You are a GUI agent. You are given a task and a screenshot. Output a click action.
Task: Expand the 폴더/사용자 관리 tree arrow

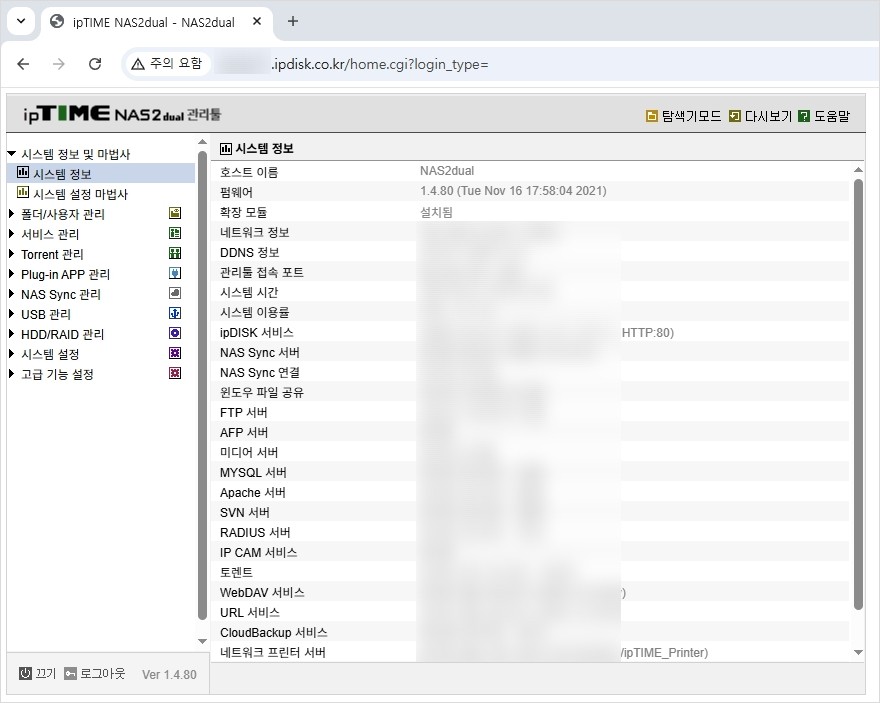pyautogui.click(x=11, y=213)
